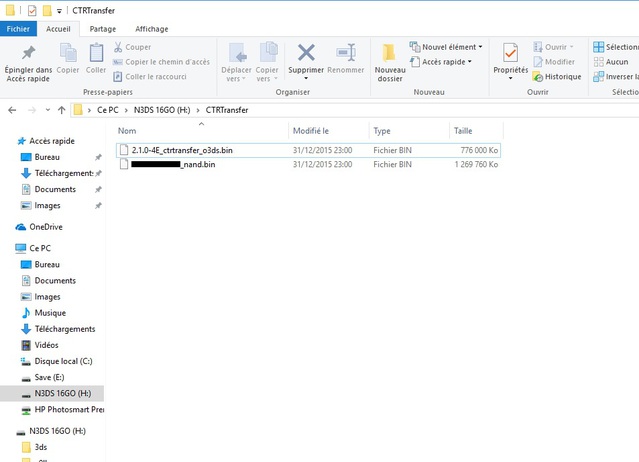Create a folder with Nouveau dossier icon
Screen dimensions: 639x462
coord(390,53)
